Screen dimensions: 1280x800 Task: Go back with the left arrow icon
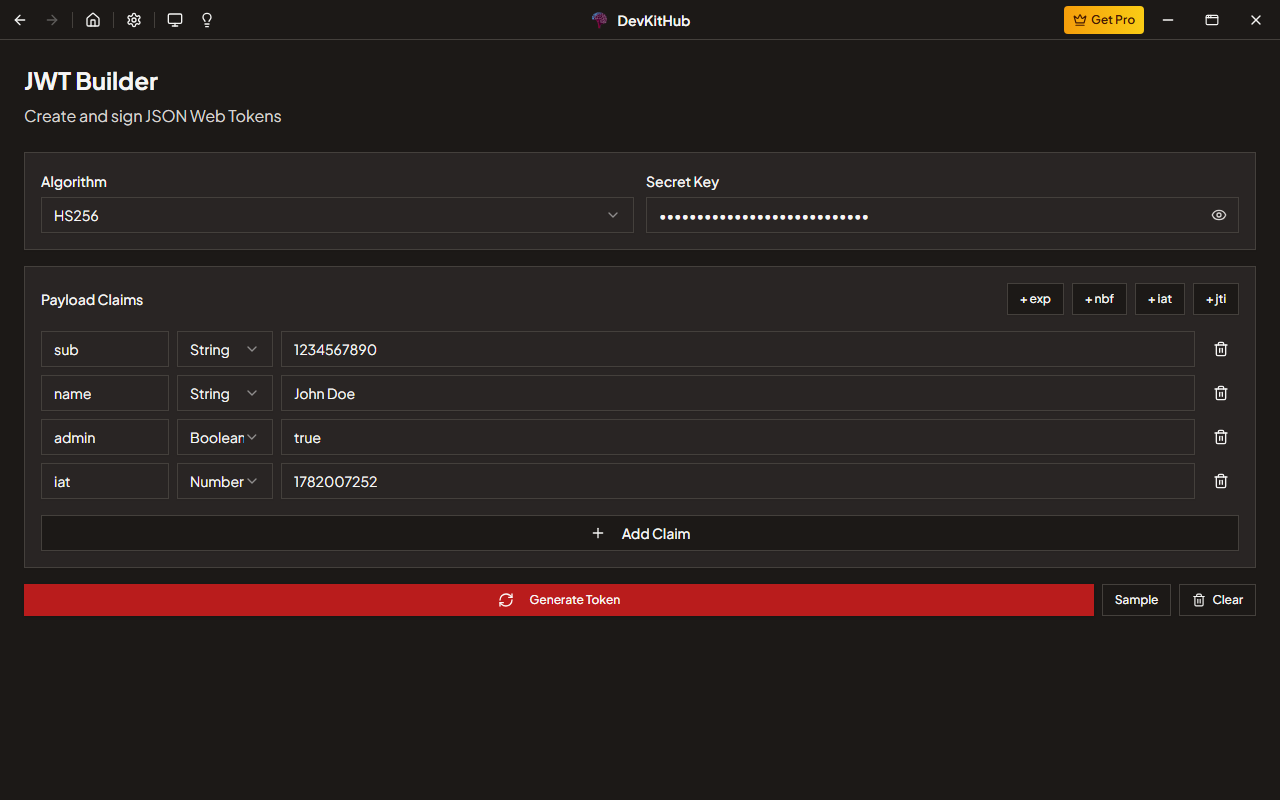20,20
